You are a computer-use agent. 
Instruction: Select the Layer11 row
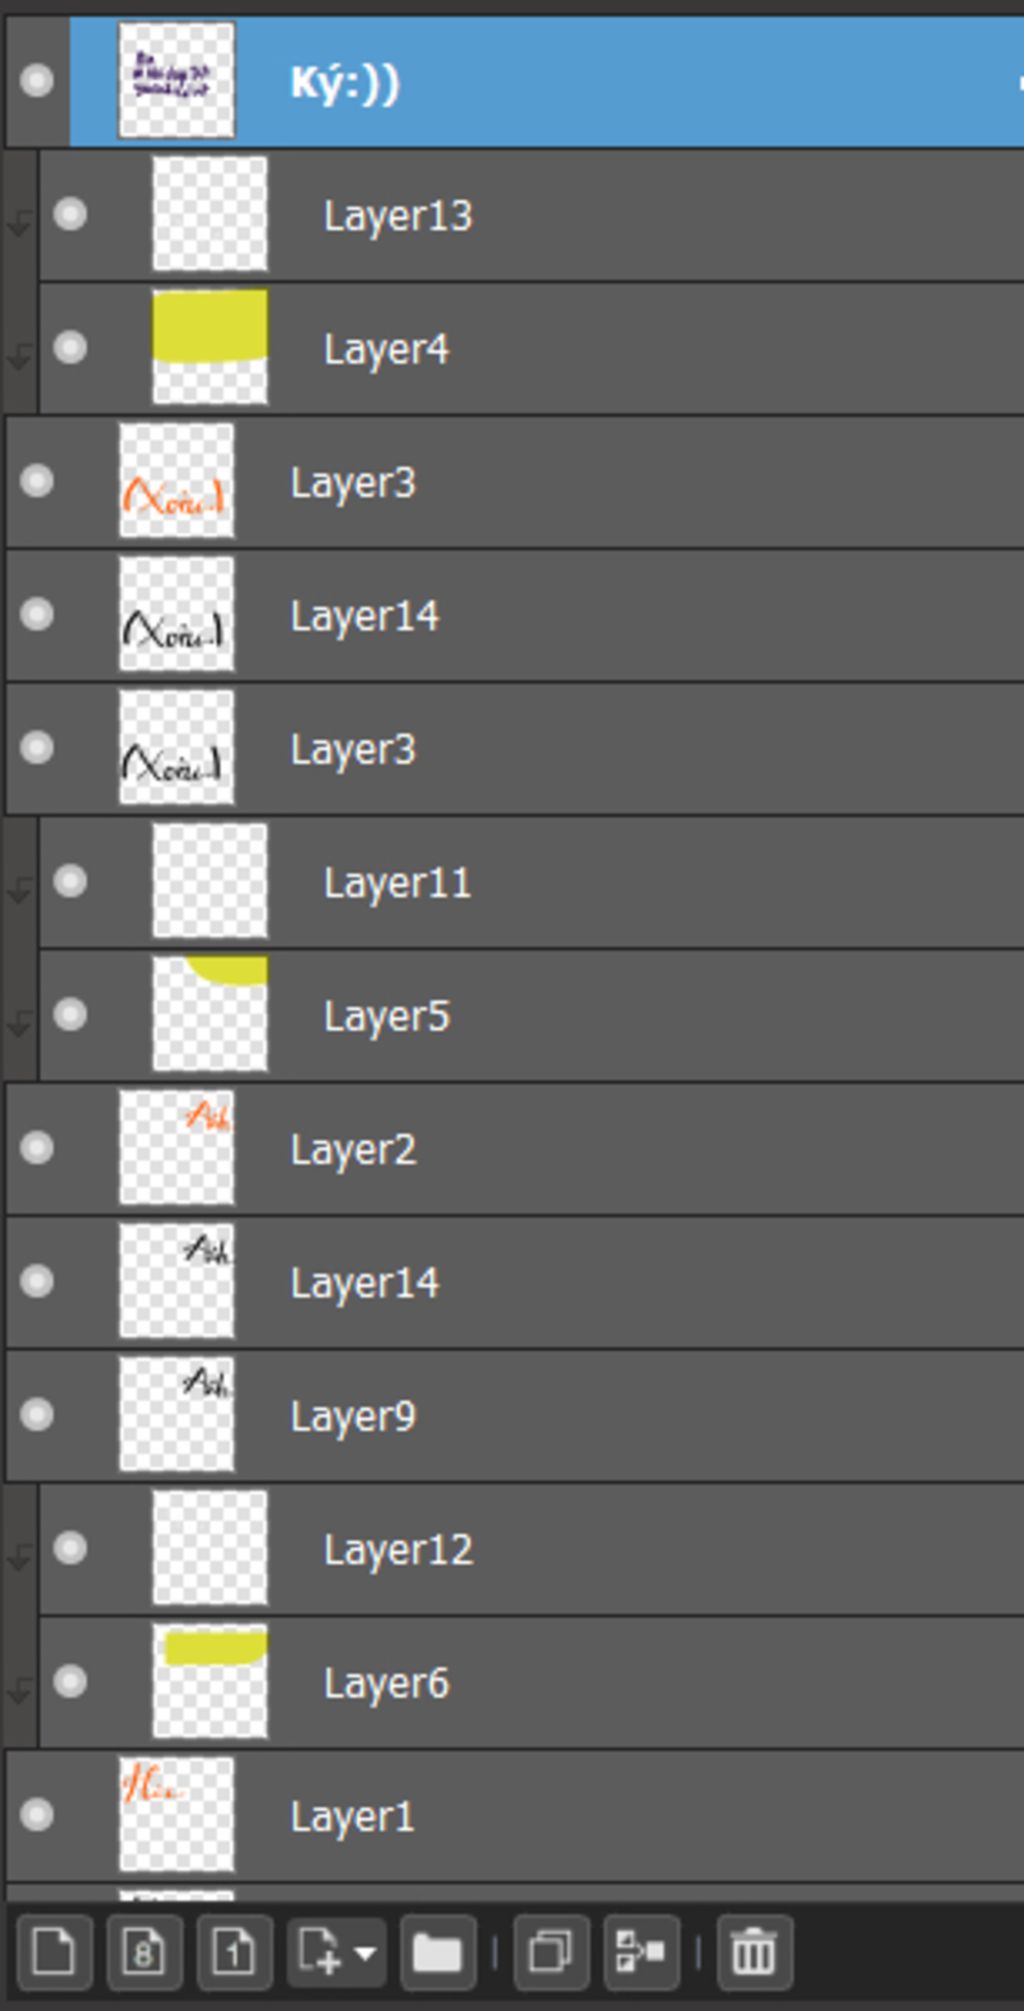pos(531,882)
